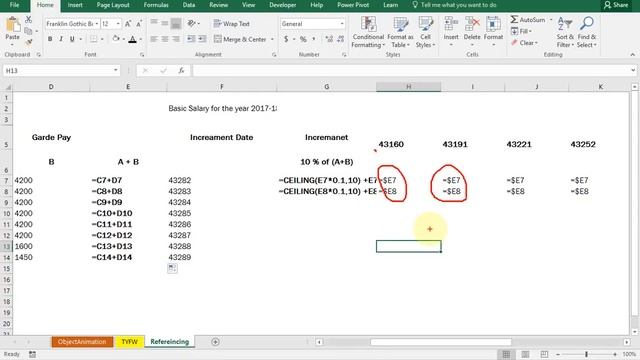Toggle Center alignment
Viewport: 640px width, 360px height.
(165, 39)
